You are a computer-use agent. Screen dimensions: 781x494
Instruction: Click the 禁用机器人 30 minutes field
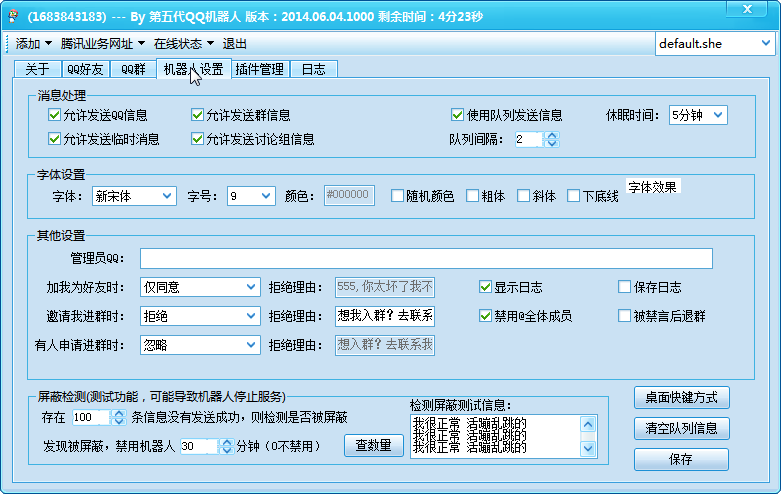tap(199, 446)
